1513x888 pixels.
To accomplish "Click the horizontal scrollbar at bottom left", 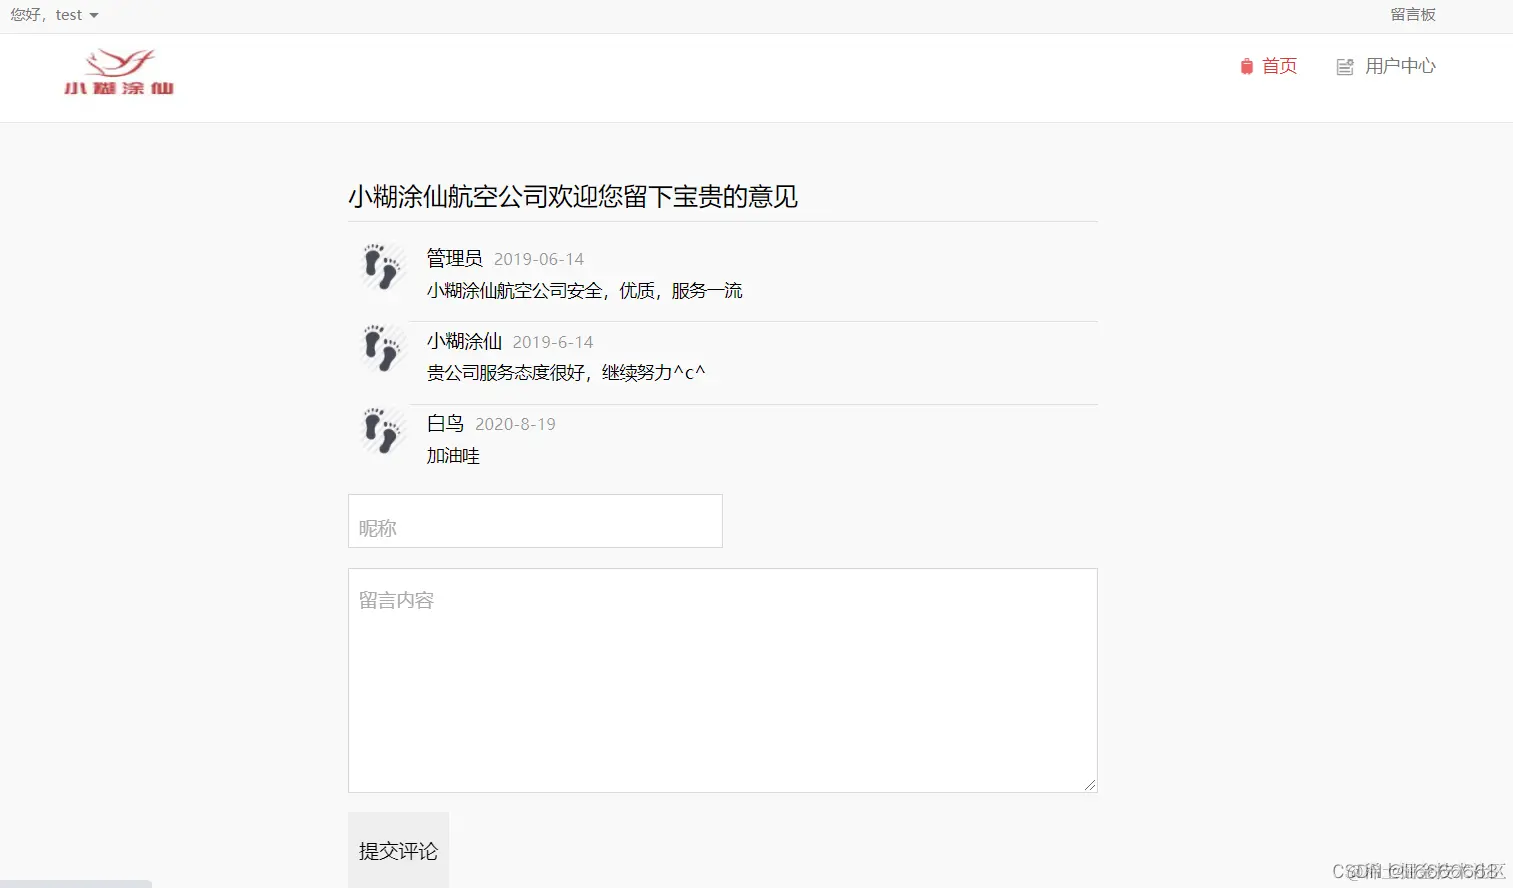I will (x=76, y=883).
